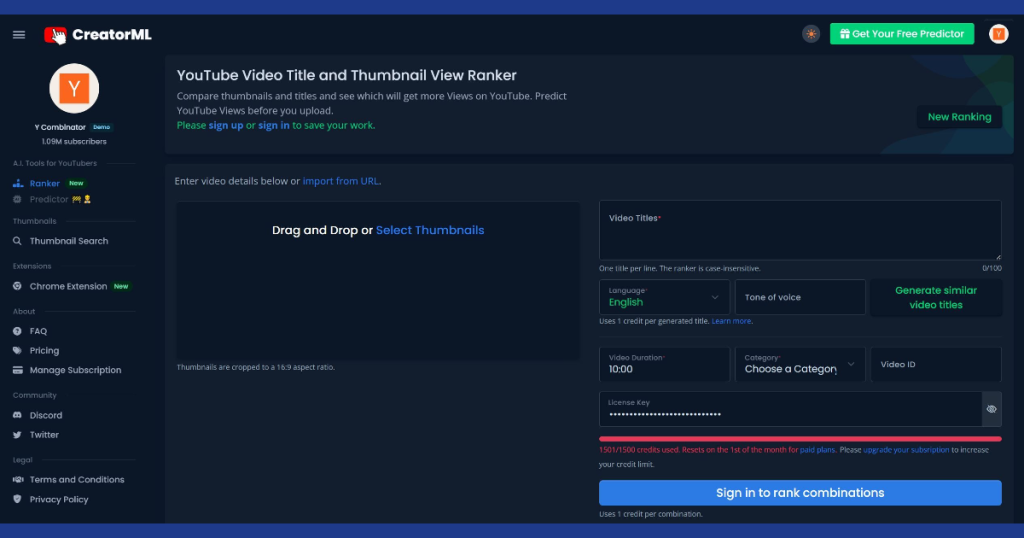The image size is (1024, 538).
Task: Open Manage Subscription
Action: click(75, 370)
